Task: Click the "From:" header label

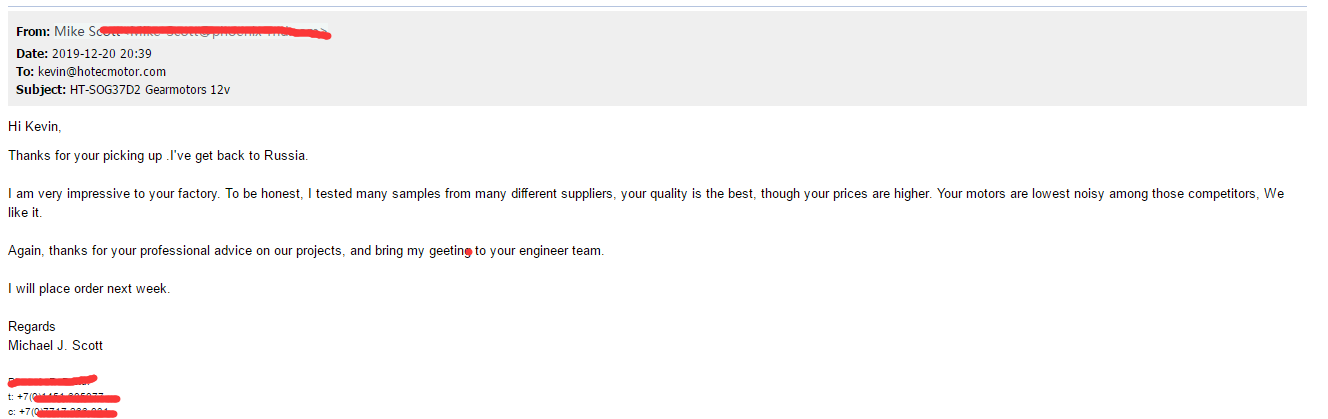Action: coord(33,31)
